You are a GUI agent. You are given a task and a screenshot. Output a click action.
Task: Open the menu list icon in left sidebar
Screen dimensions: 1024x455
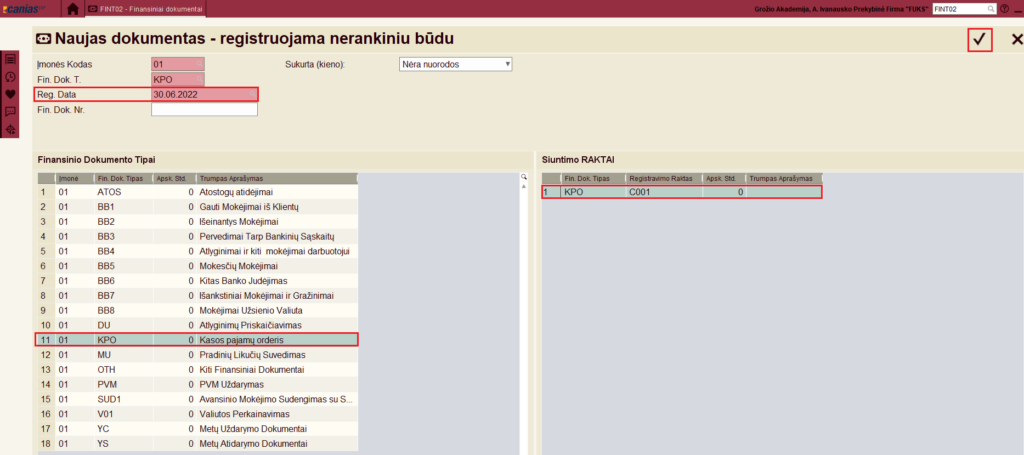coord(10,59)
